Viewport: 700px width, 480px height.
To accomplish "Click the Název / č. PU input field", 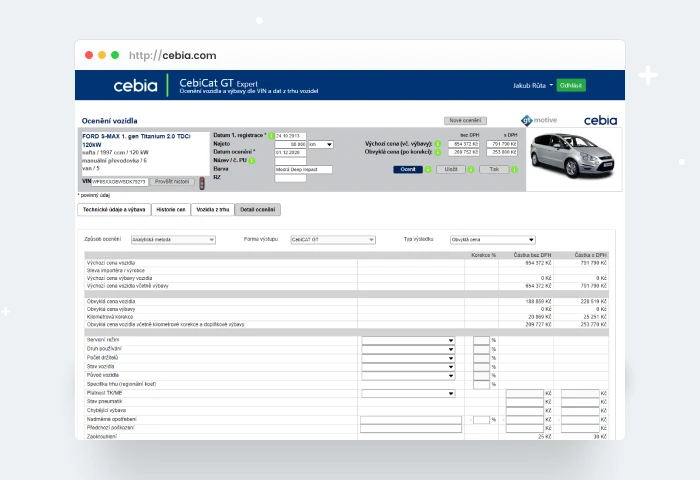I will (291, 161).
